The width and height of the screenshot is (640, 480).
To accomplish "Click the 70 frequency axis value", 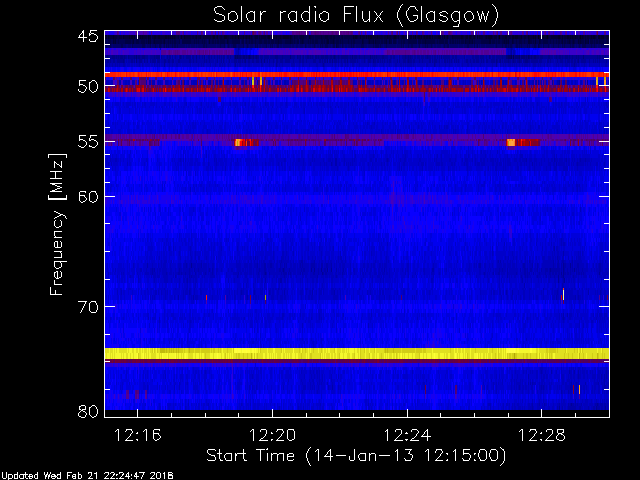I will pos(88,307).
